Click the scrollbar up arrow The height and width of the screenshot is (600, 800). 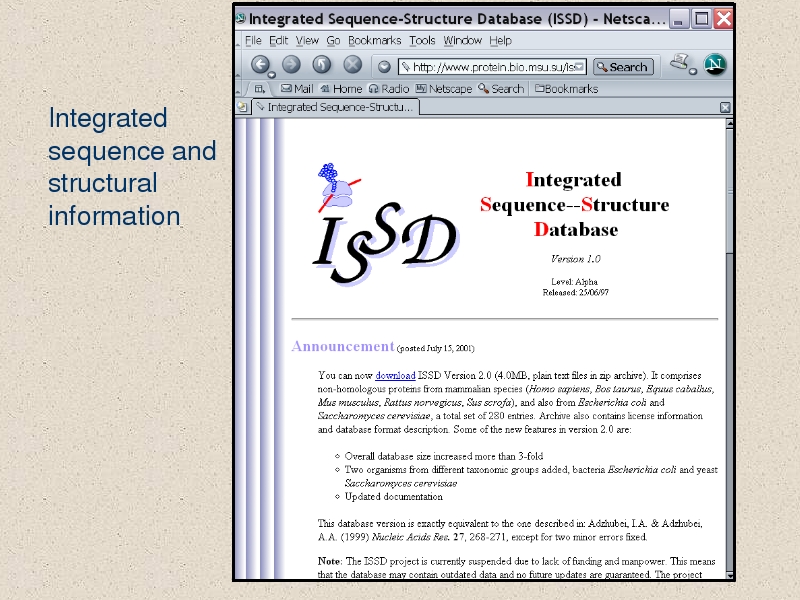(730, 123)
